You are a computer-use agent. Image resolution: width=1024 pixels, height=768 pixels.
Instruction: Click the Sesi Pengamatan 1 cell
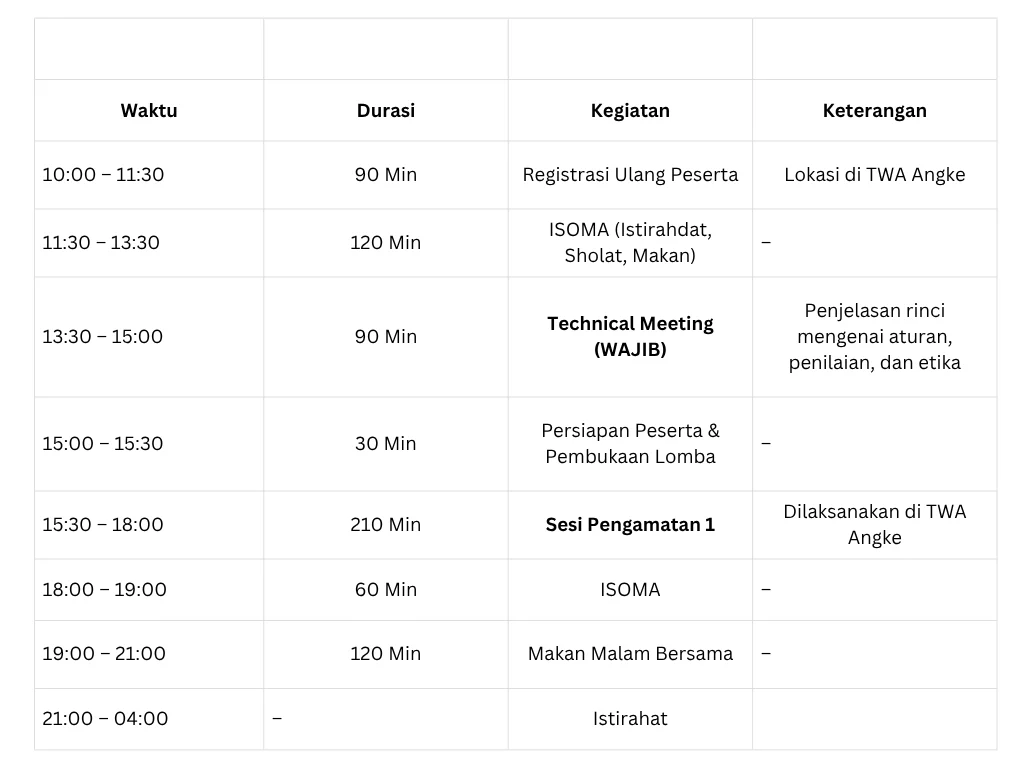click(x=630, y=525)
